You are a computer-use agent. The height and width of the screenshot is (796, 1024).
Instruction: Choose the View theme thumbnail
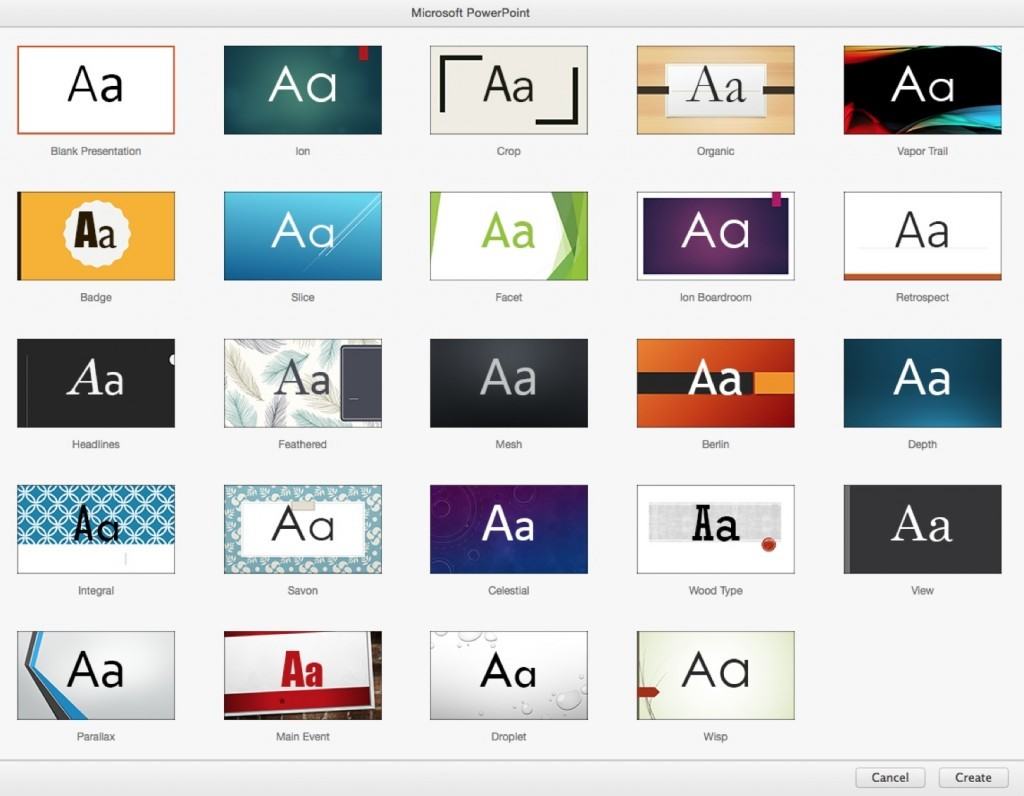tap(922, 530)
